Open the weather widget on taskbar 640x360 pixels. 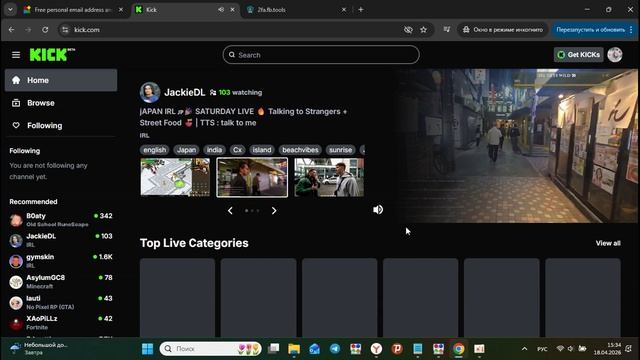click(x=39, y=348)
